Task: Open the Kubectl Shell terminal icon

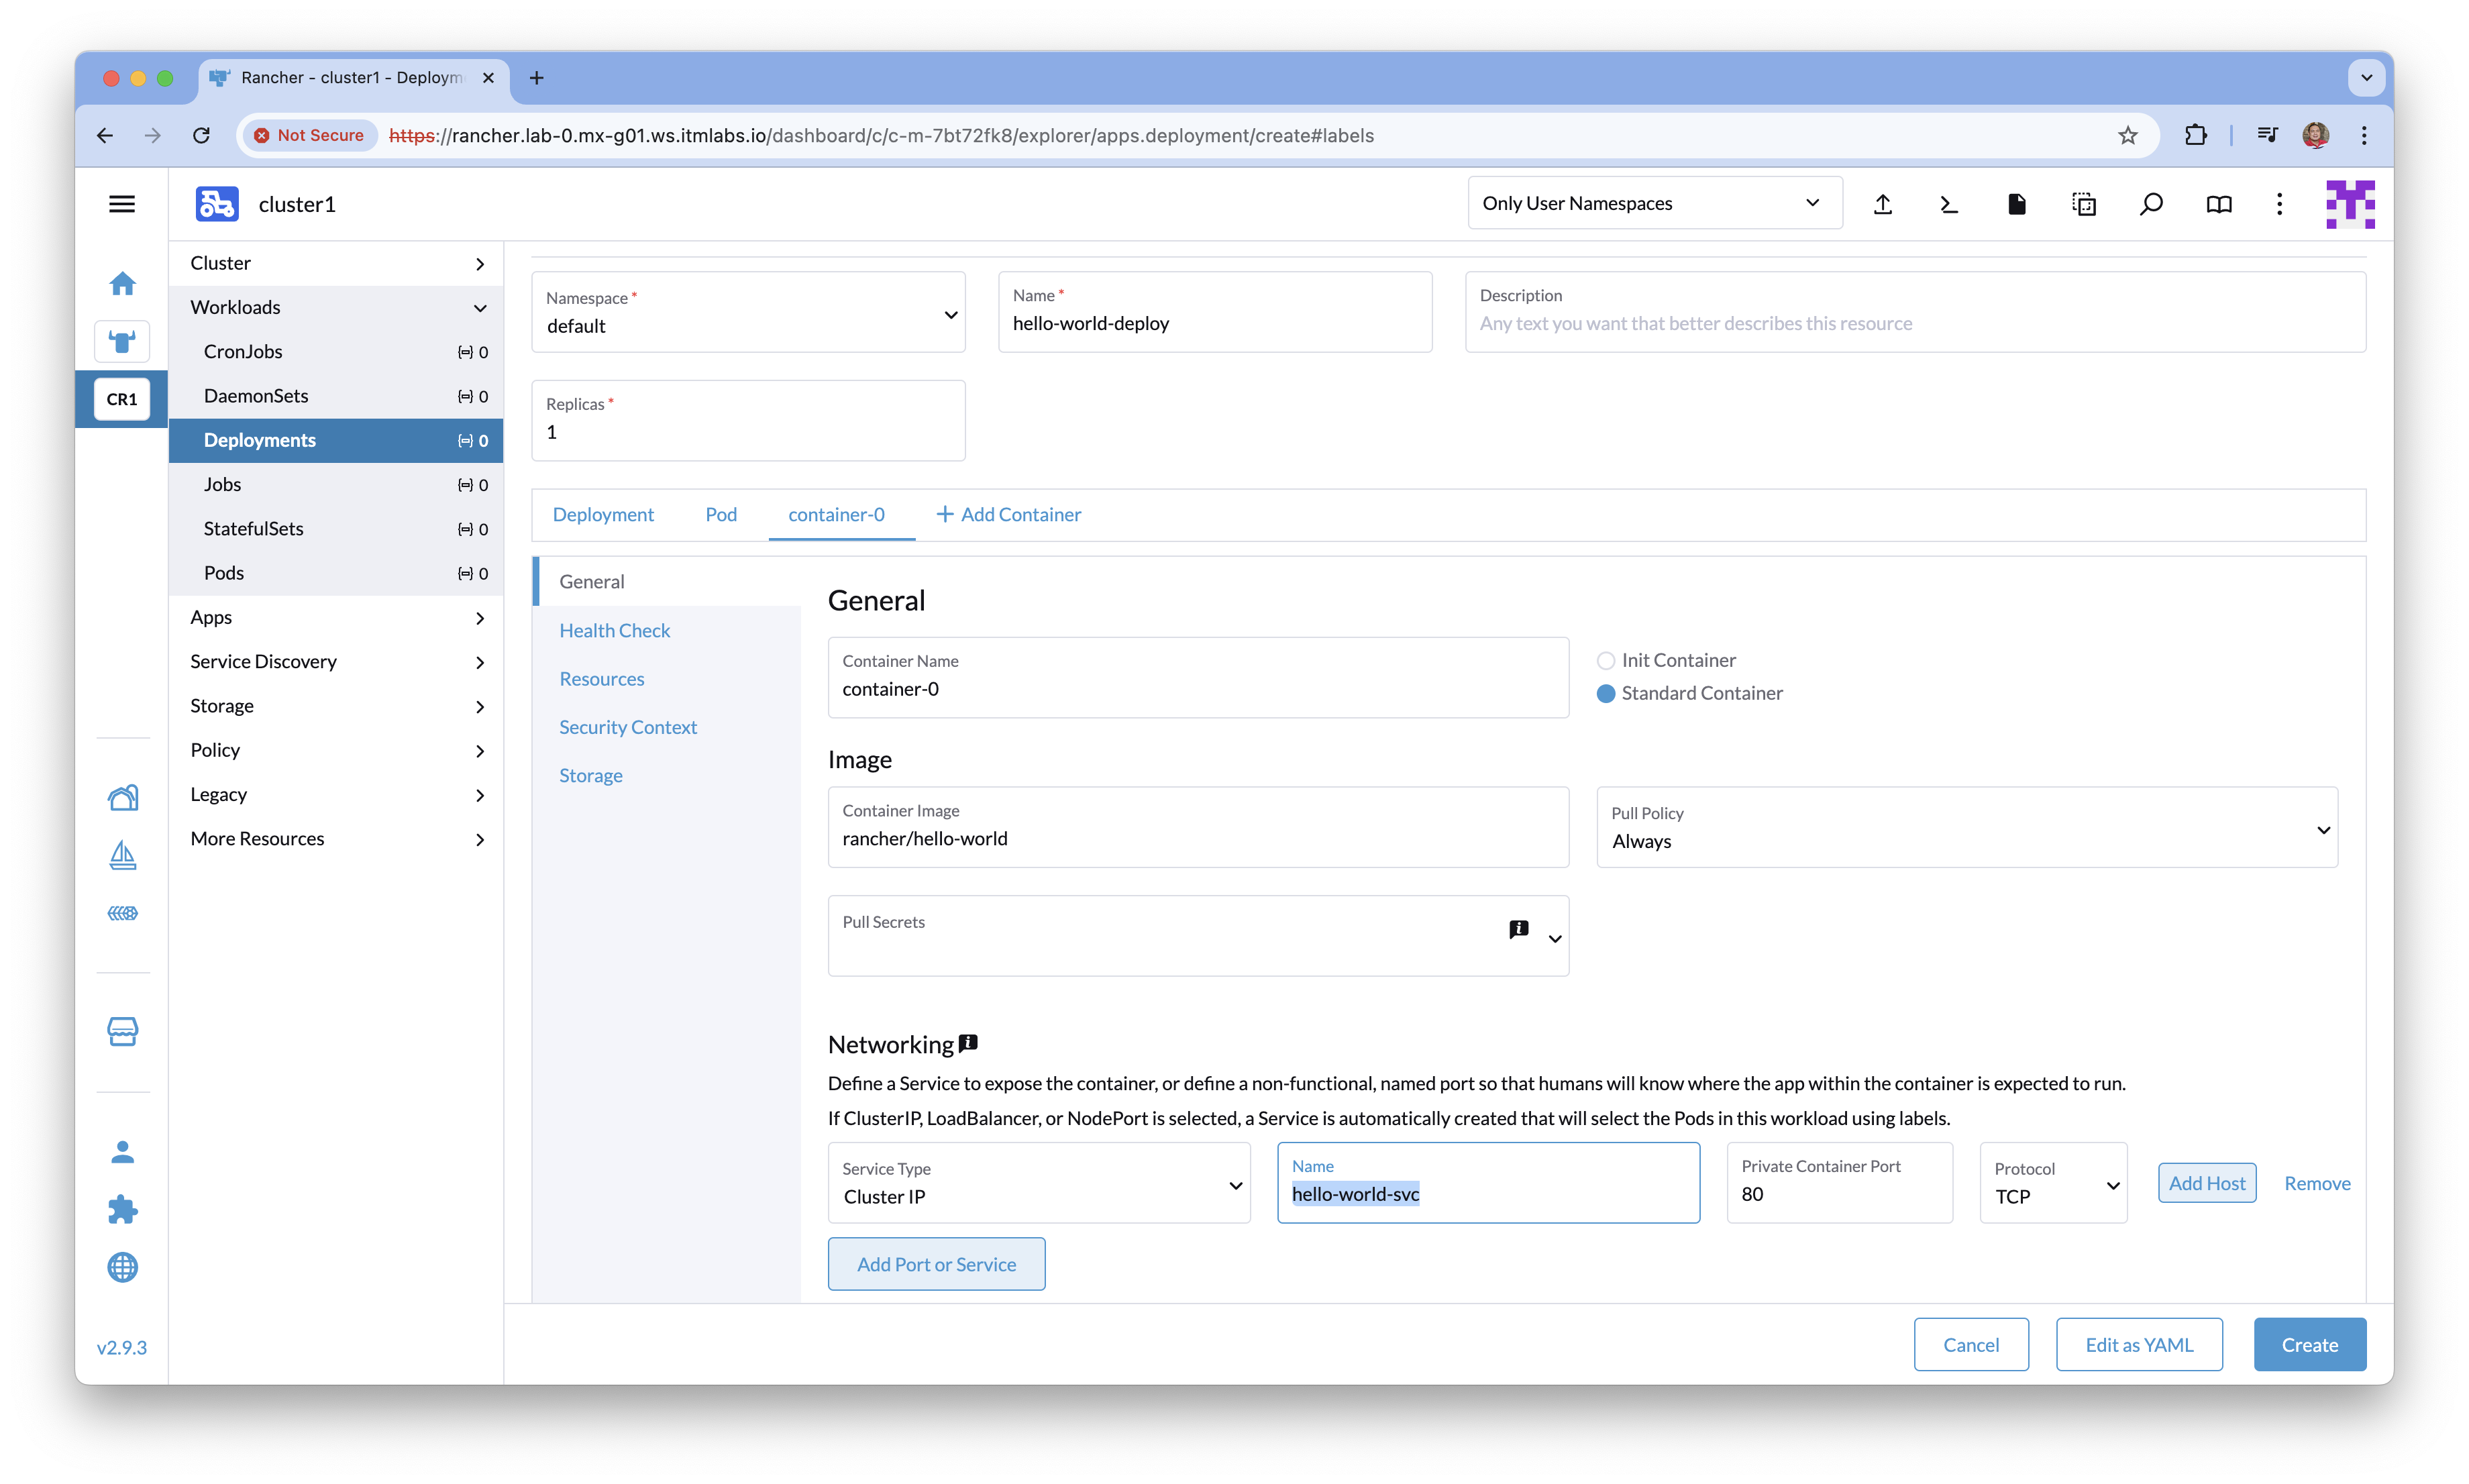Action: pos(1949,204)
